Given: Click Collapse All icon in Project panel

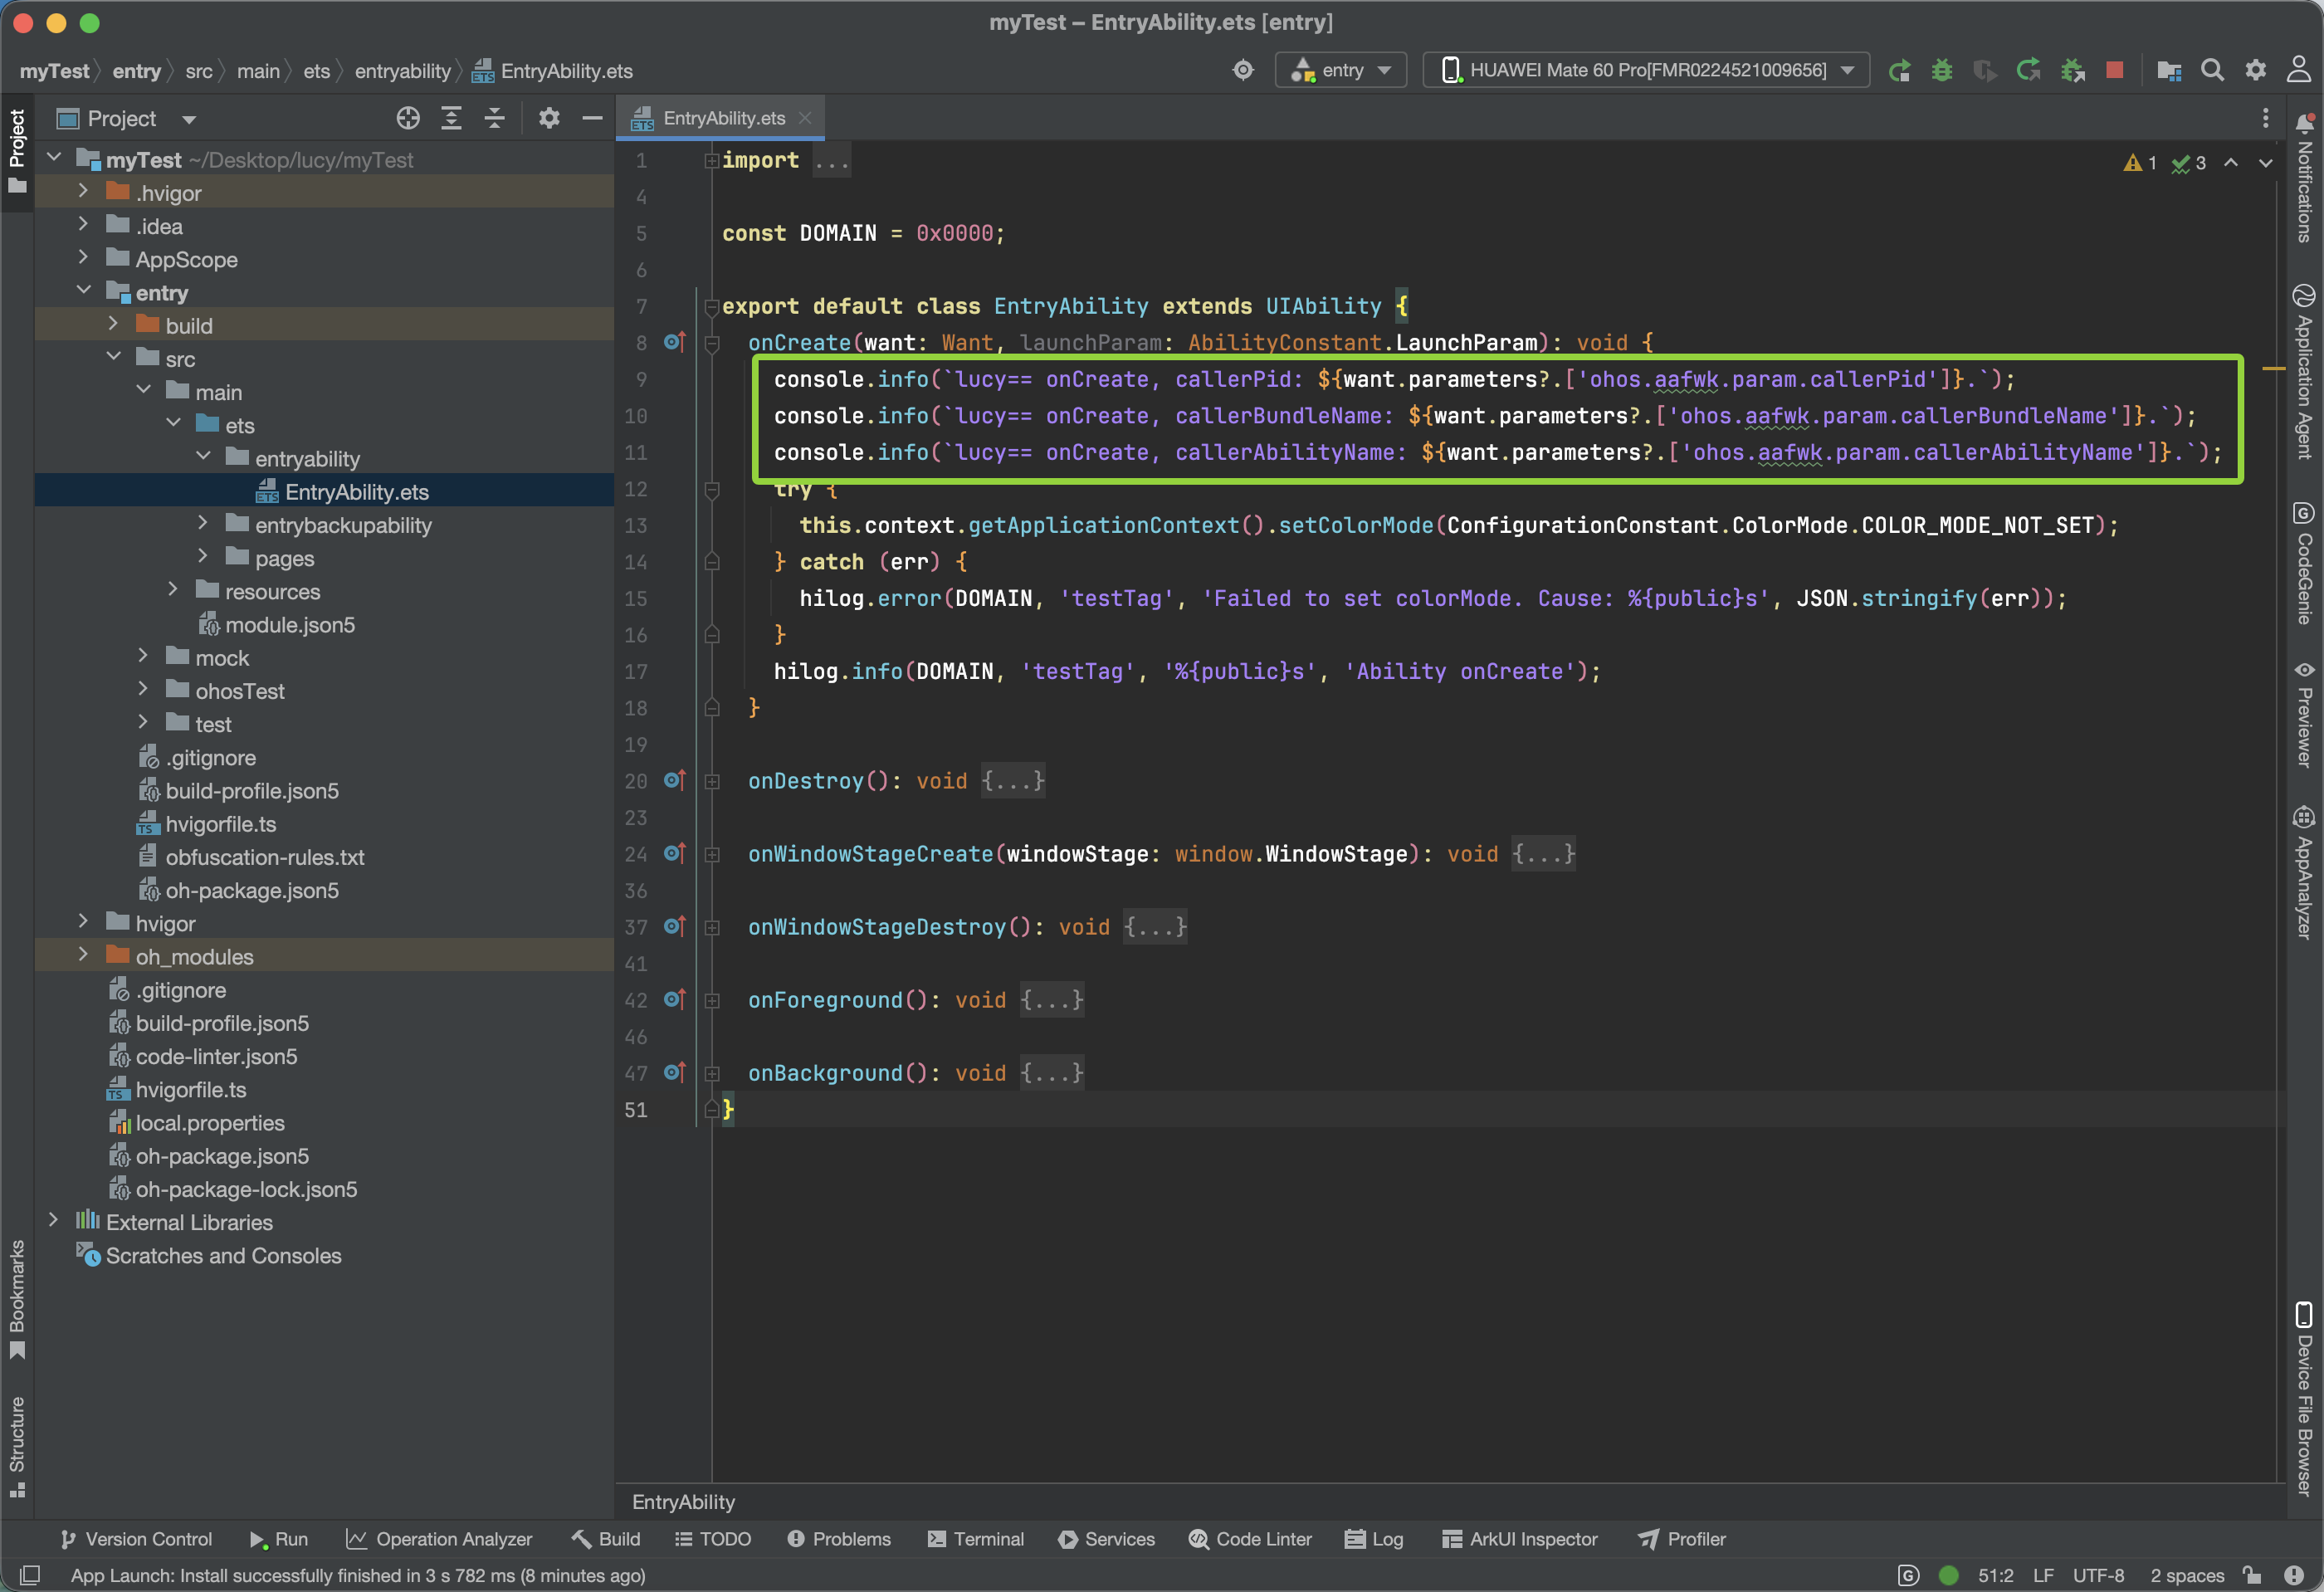Looking at the screenshot, I should (x=495, y=118).
